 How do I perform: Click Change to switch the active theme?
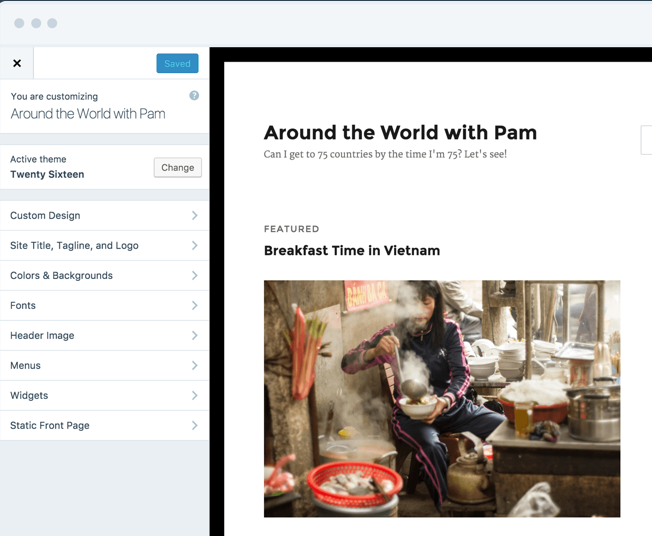pyautogui.click(x=177, y=167)
